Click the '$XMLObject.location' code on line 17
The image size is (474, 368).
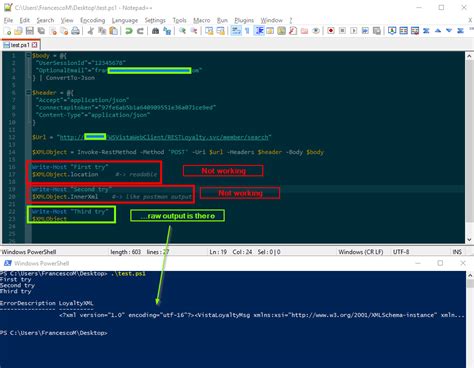click(65, 174)
